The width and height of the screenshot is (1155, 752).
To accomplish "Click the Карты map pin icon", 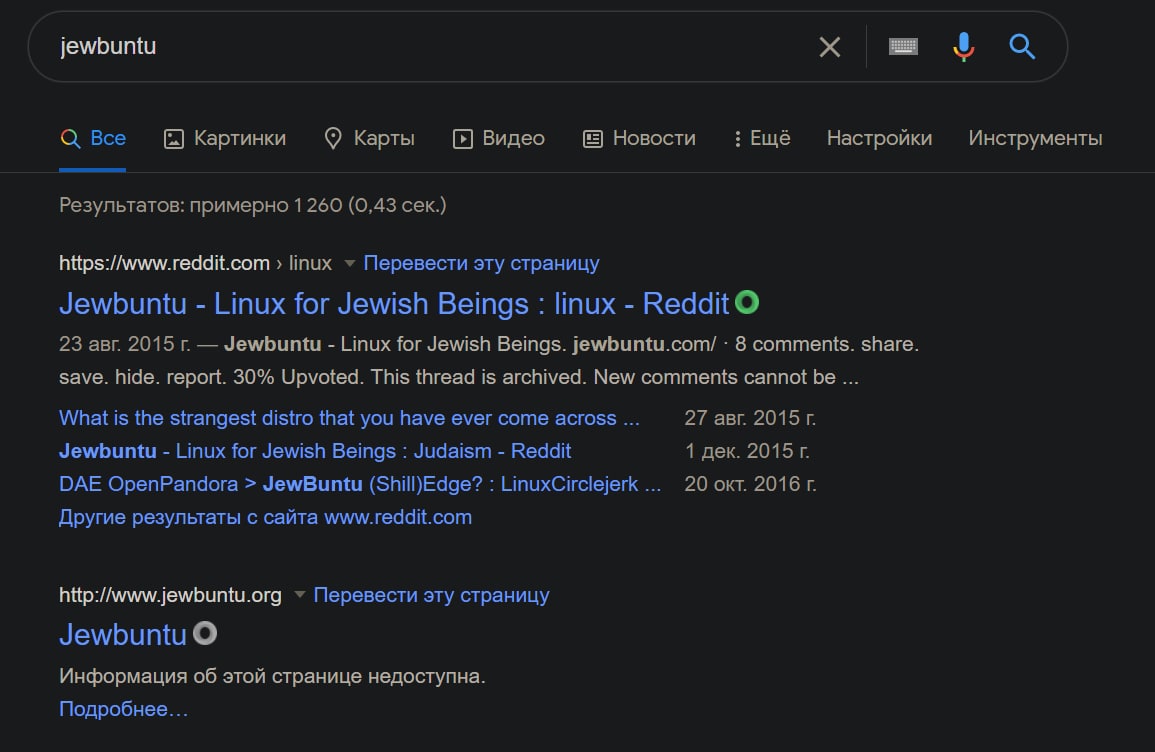I will click(333, 138).
